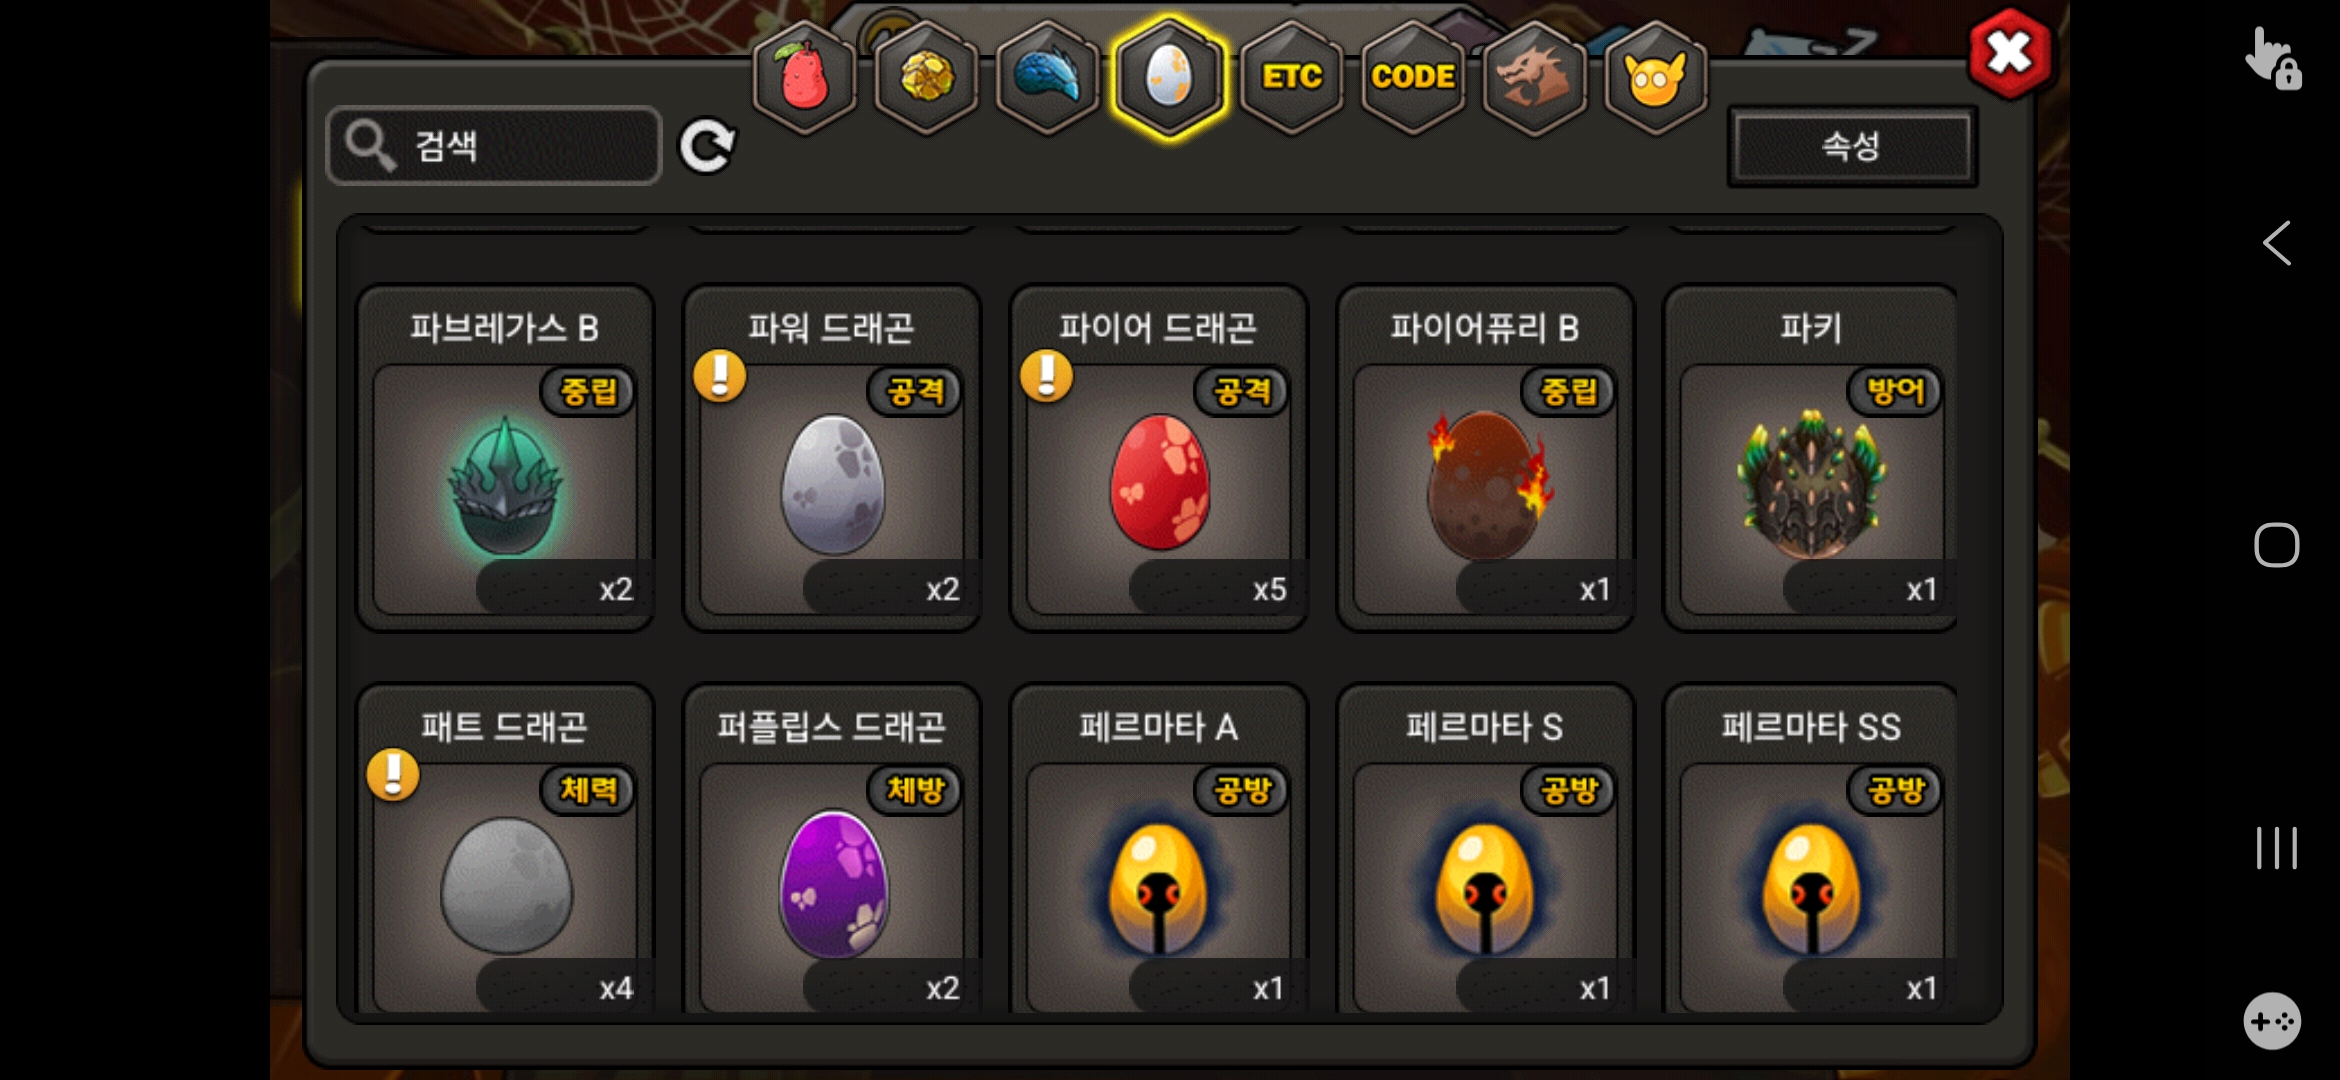Screen dimensions: 2340x1080
Task: Tap the exclamation badge on 패트 드래곤
Action: [392, 775]
